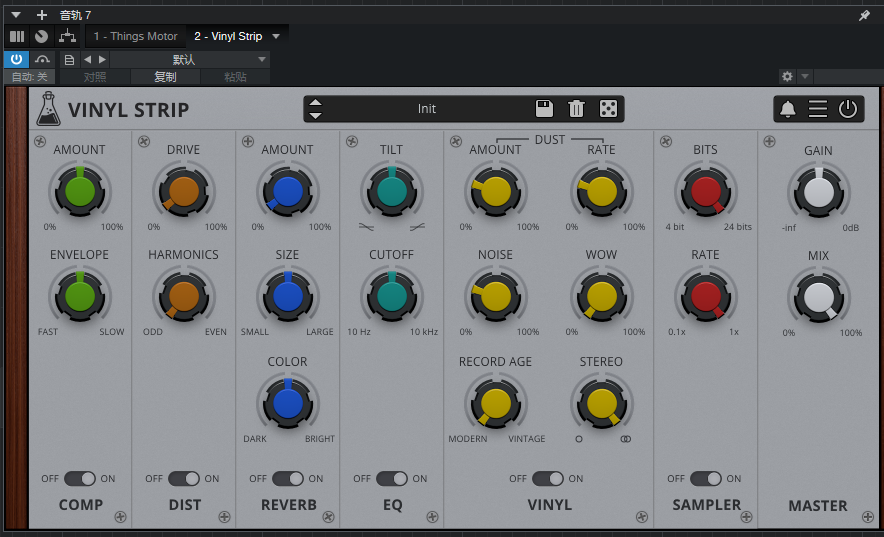
Task: Toggle the blue plugin bypass power button
Action: pyautogui.click(x=16, y=59)
